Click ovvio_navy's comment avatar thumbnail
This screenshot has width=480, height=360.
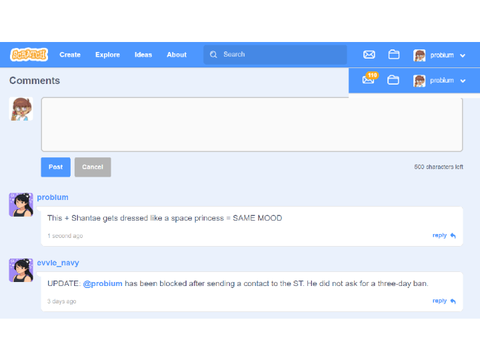[x=21, y=270]
